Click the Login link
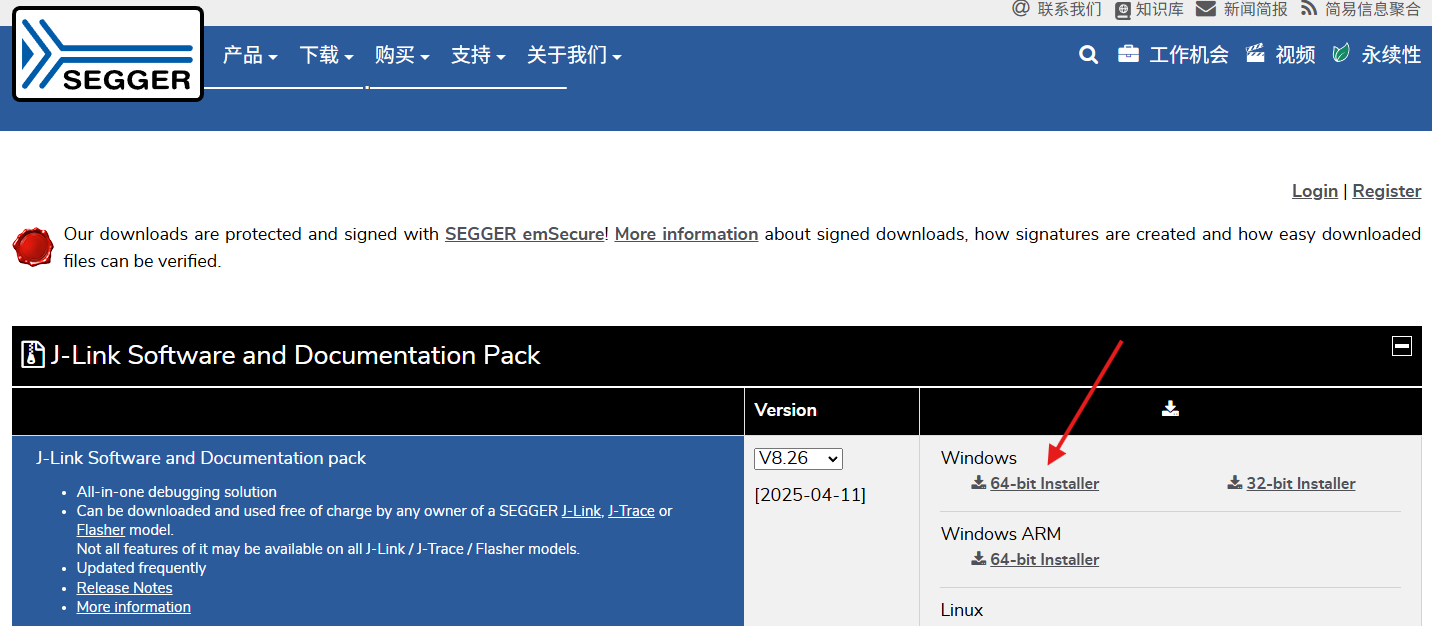Screen dimensions: 1432x626 point(1315,191)
